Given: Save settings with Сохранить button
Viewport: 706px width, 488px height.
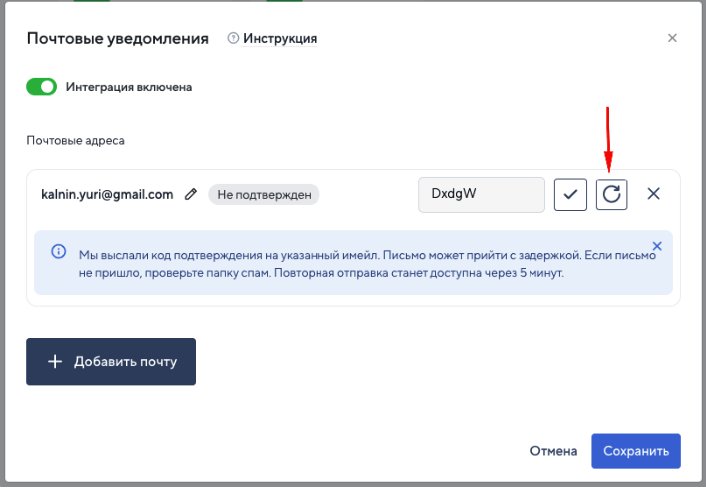Looking at the screenshot, I should tap(635, 451).
